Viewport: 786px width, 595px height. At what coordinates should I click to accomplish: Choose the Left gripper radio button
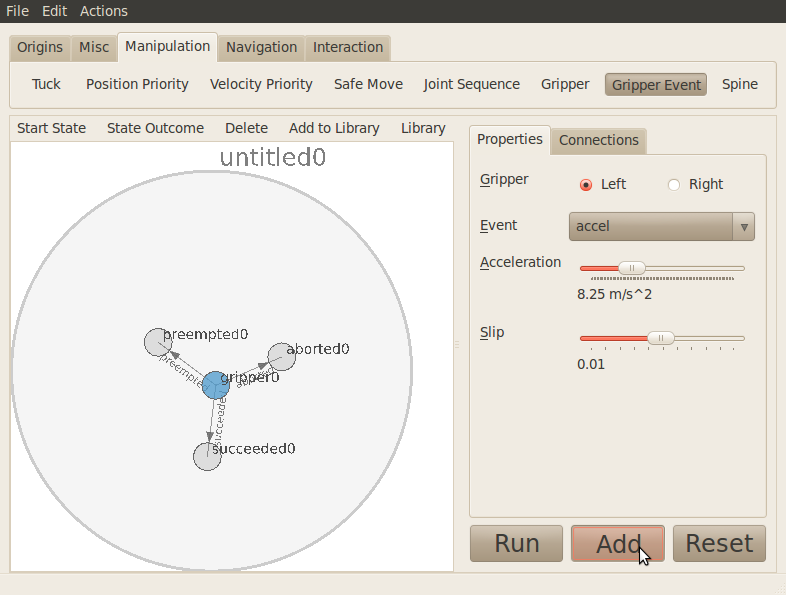coord(586,184)
